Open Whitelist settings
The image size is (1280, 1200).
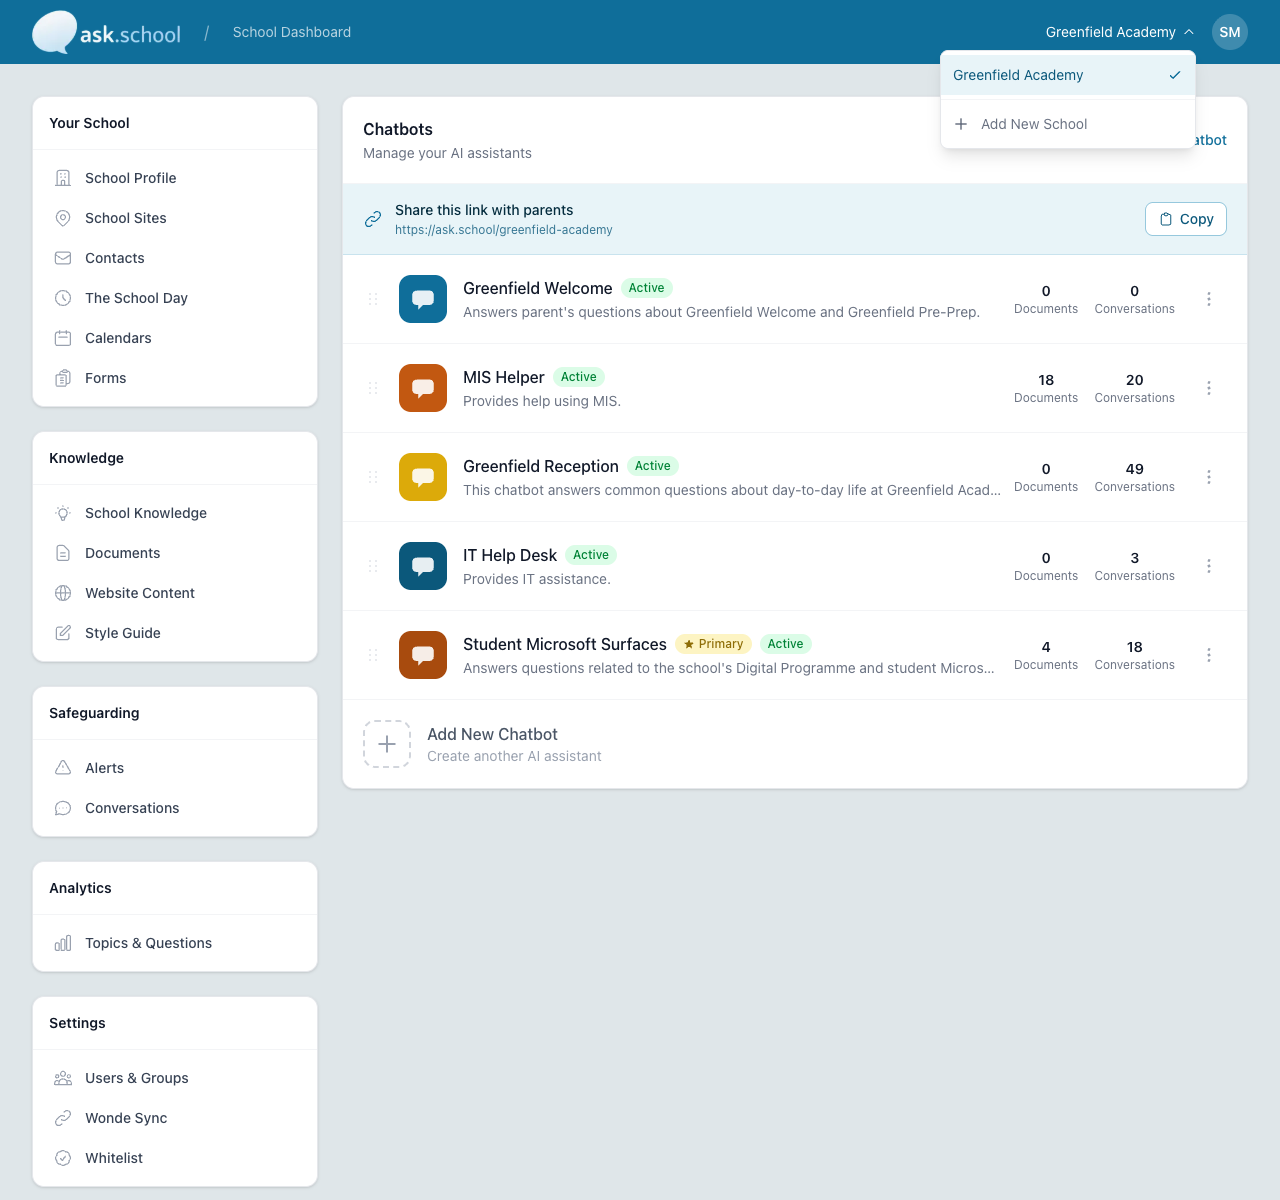click(x=175, y=1158)
